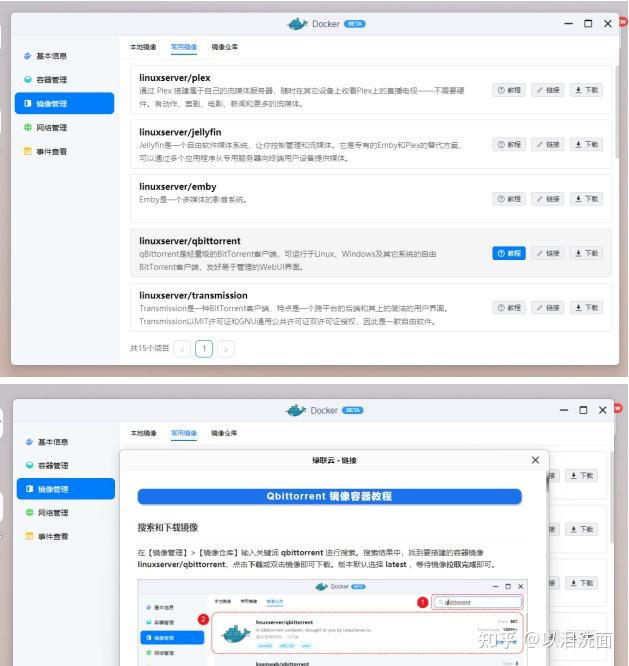Viewport: 629px width, 666px height.
Task: Open 教程 for linuxserver/jellyfin
Action: point(509,144)
